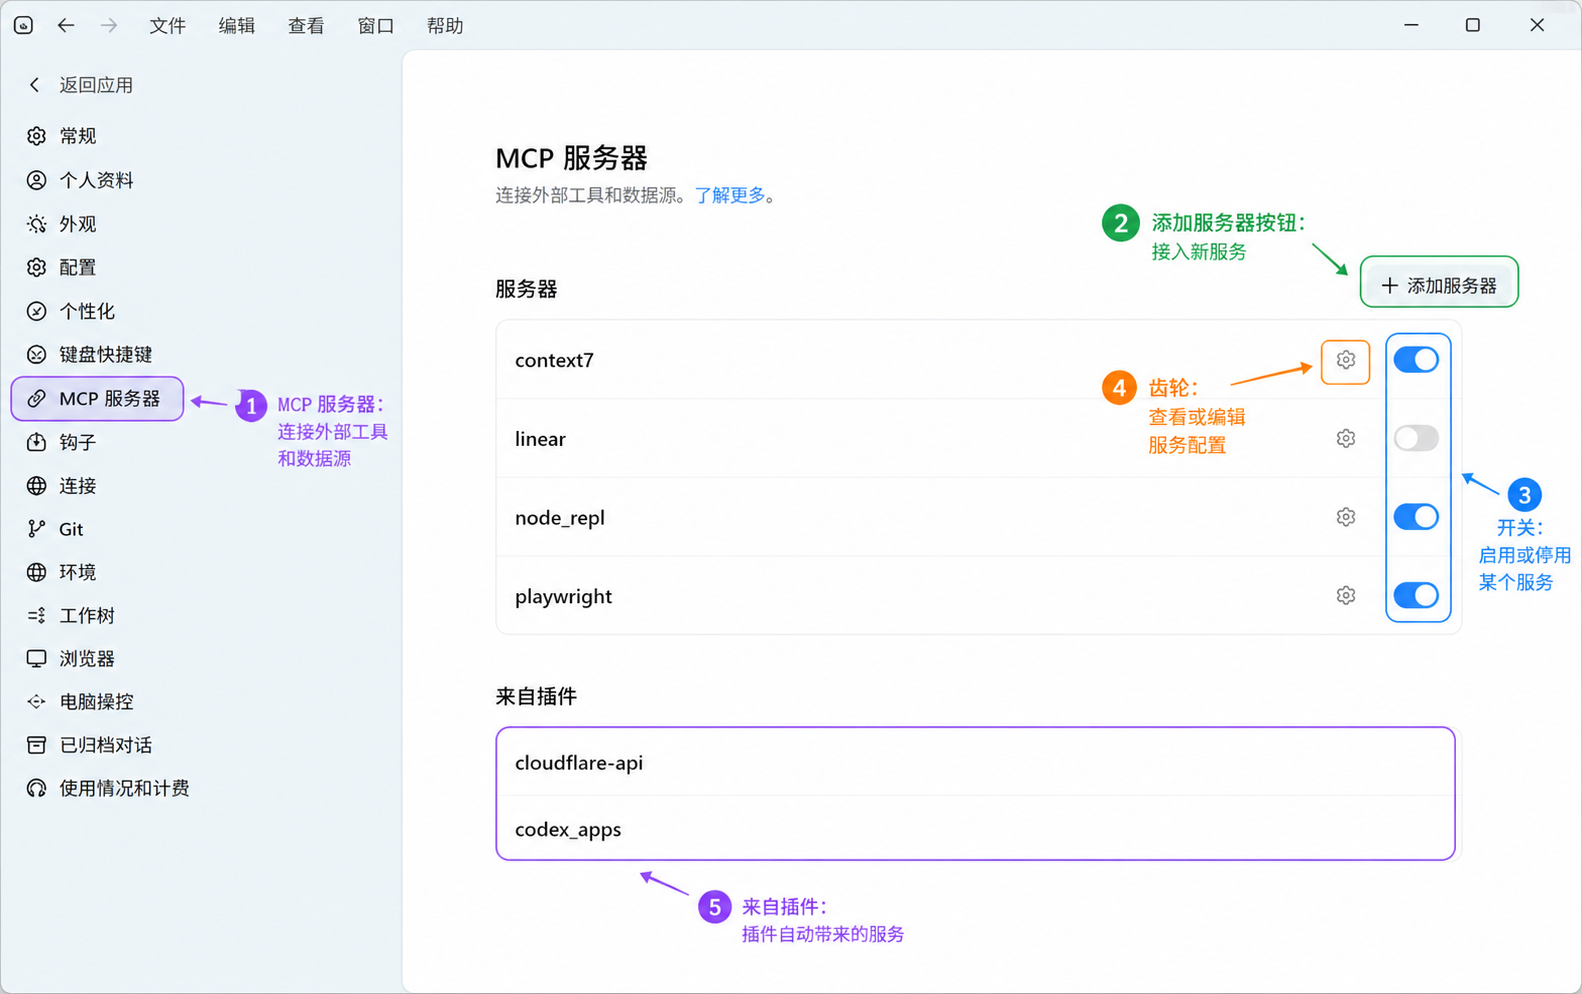Click 返回应用 text label

pyautogui.click(x=96, y=85)
